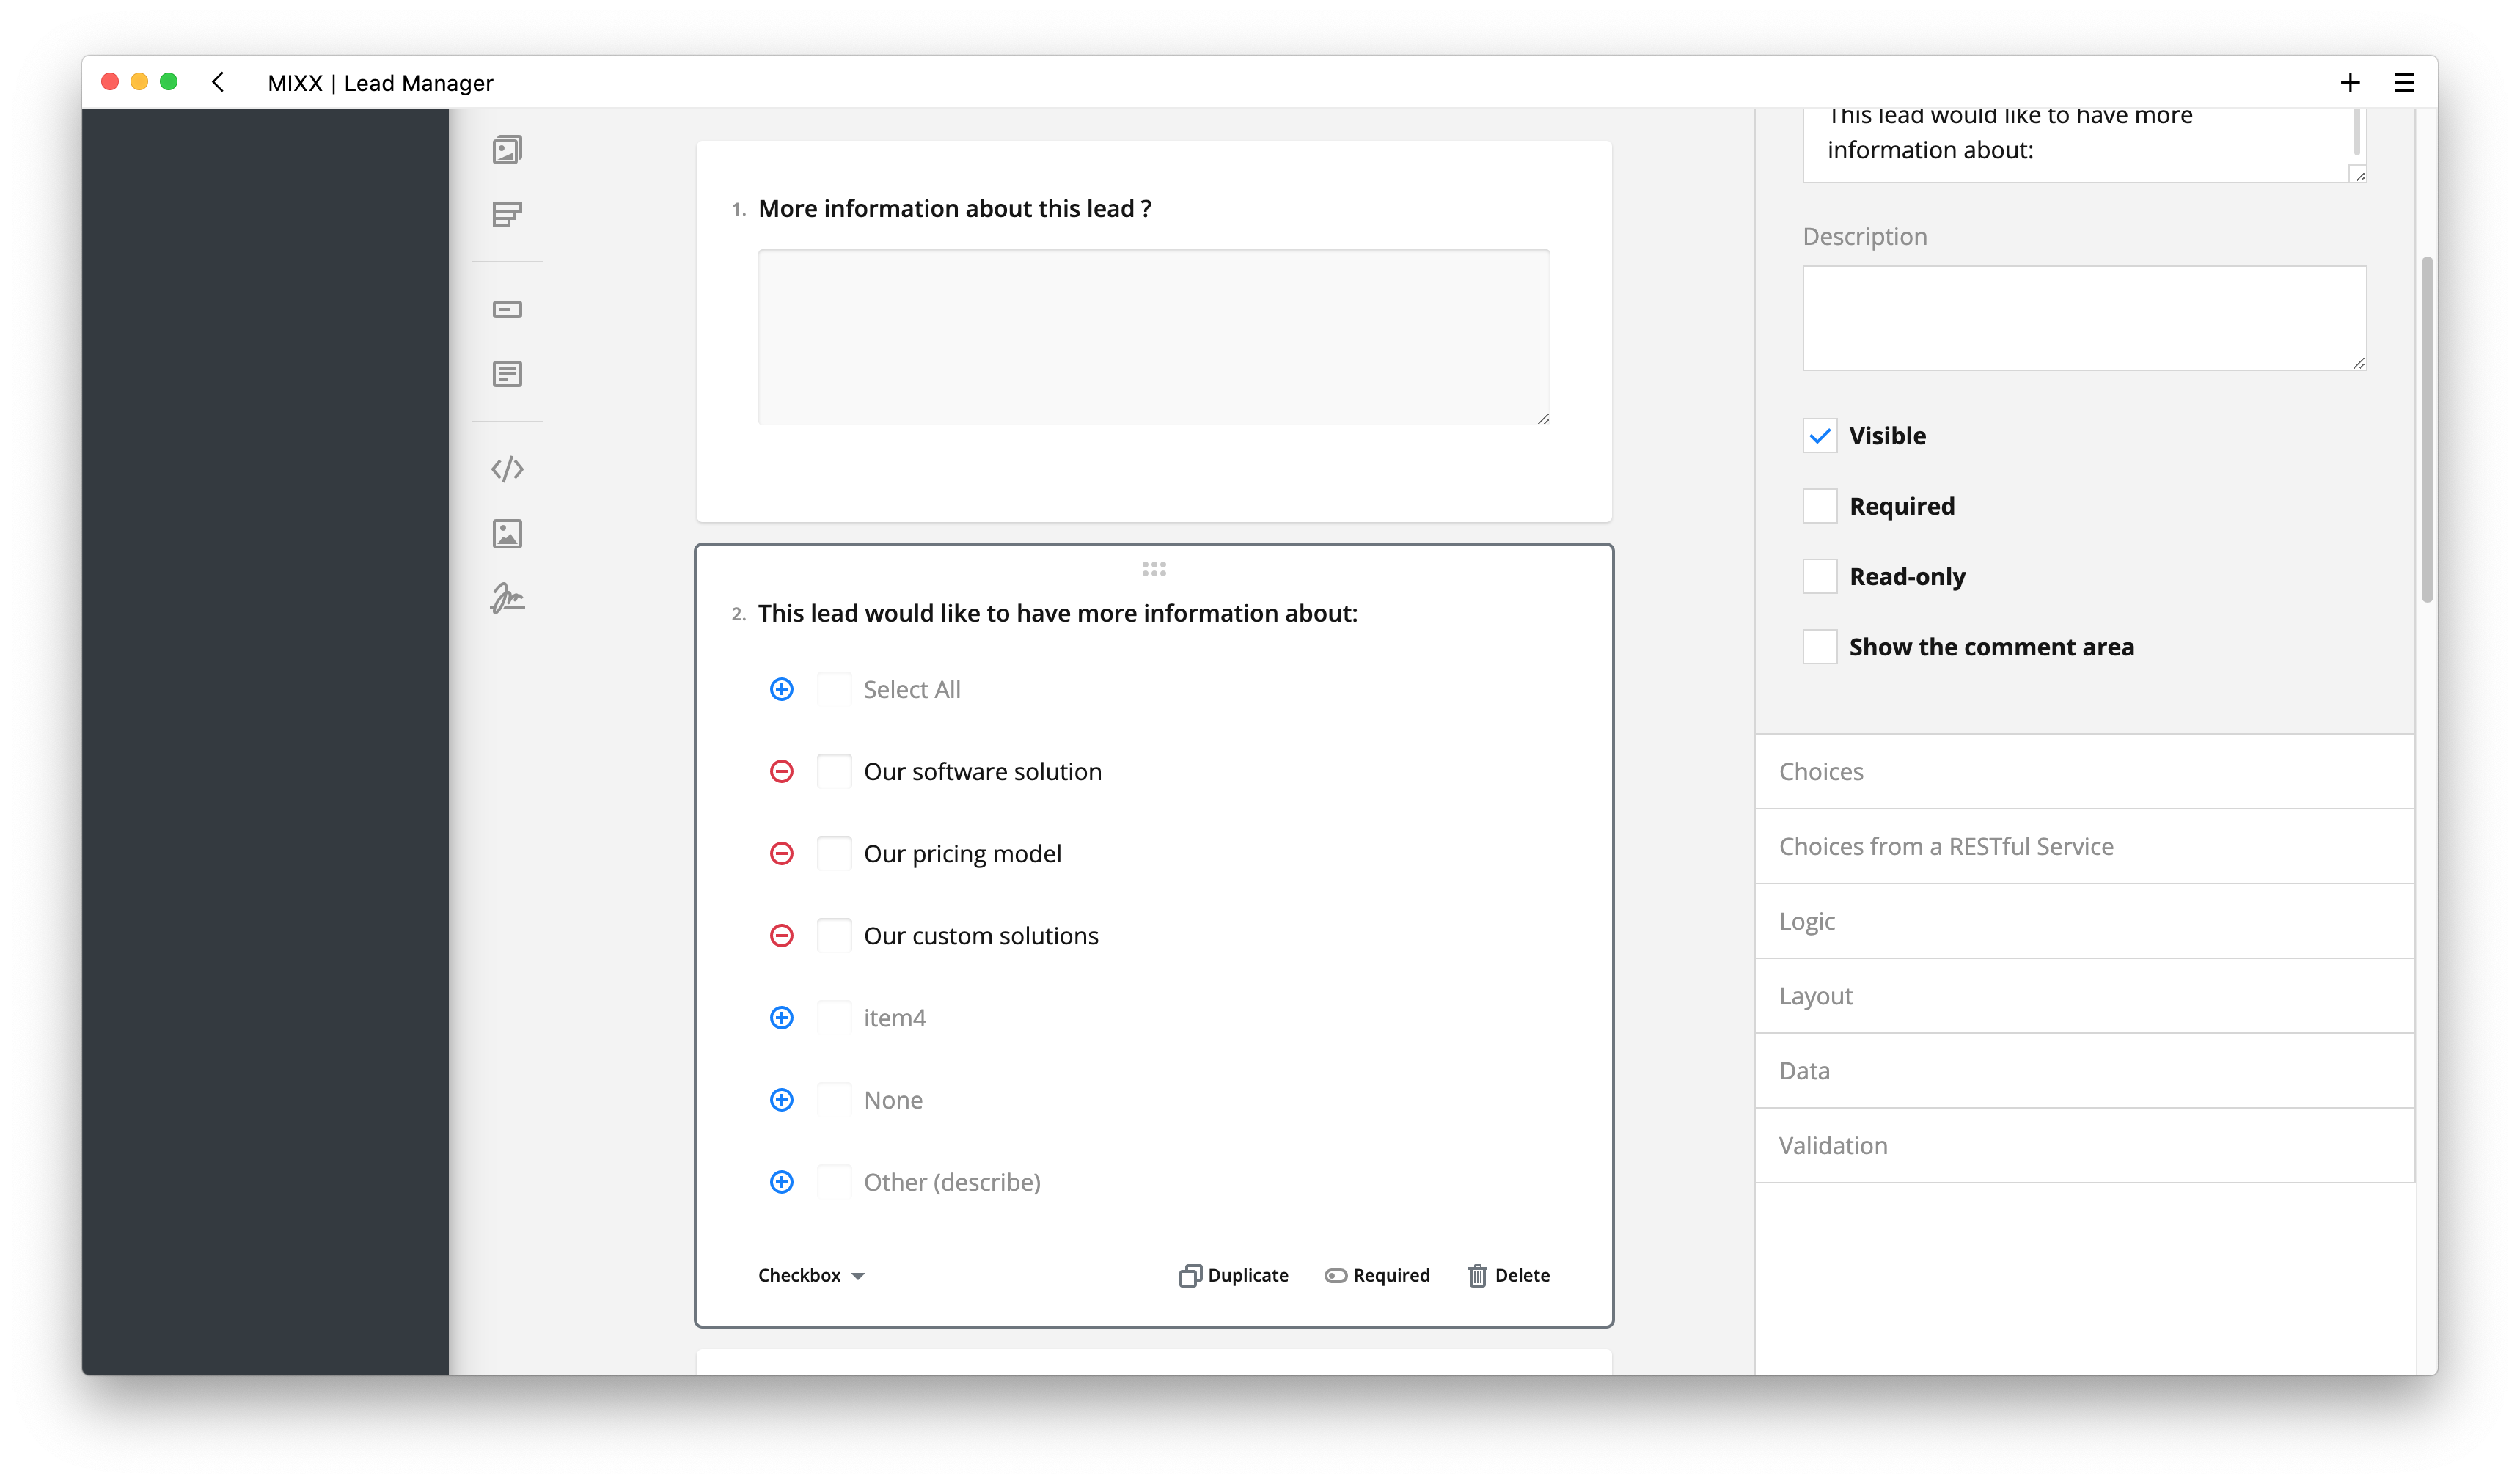This screenshot has width=2520, height=1484.
Task: Expand the Data section
Action: tap(2084, 1070)
